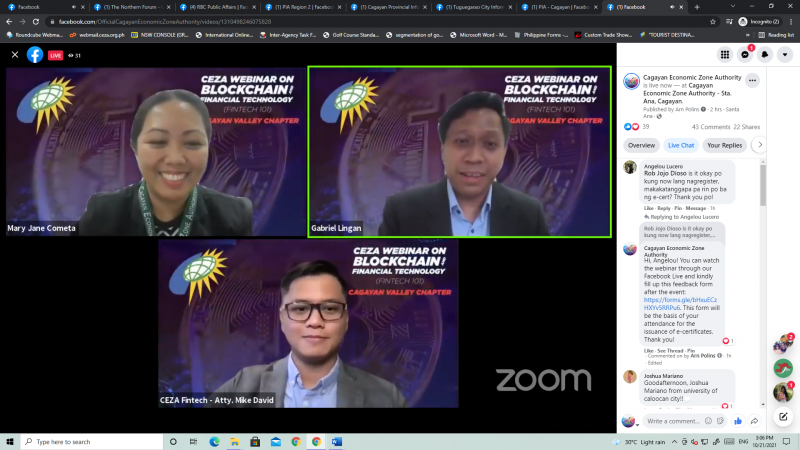800x450 pixels.
Task: Switch to RBC Public Affairs tab
Action: pos(216,7)
